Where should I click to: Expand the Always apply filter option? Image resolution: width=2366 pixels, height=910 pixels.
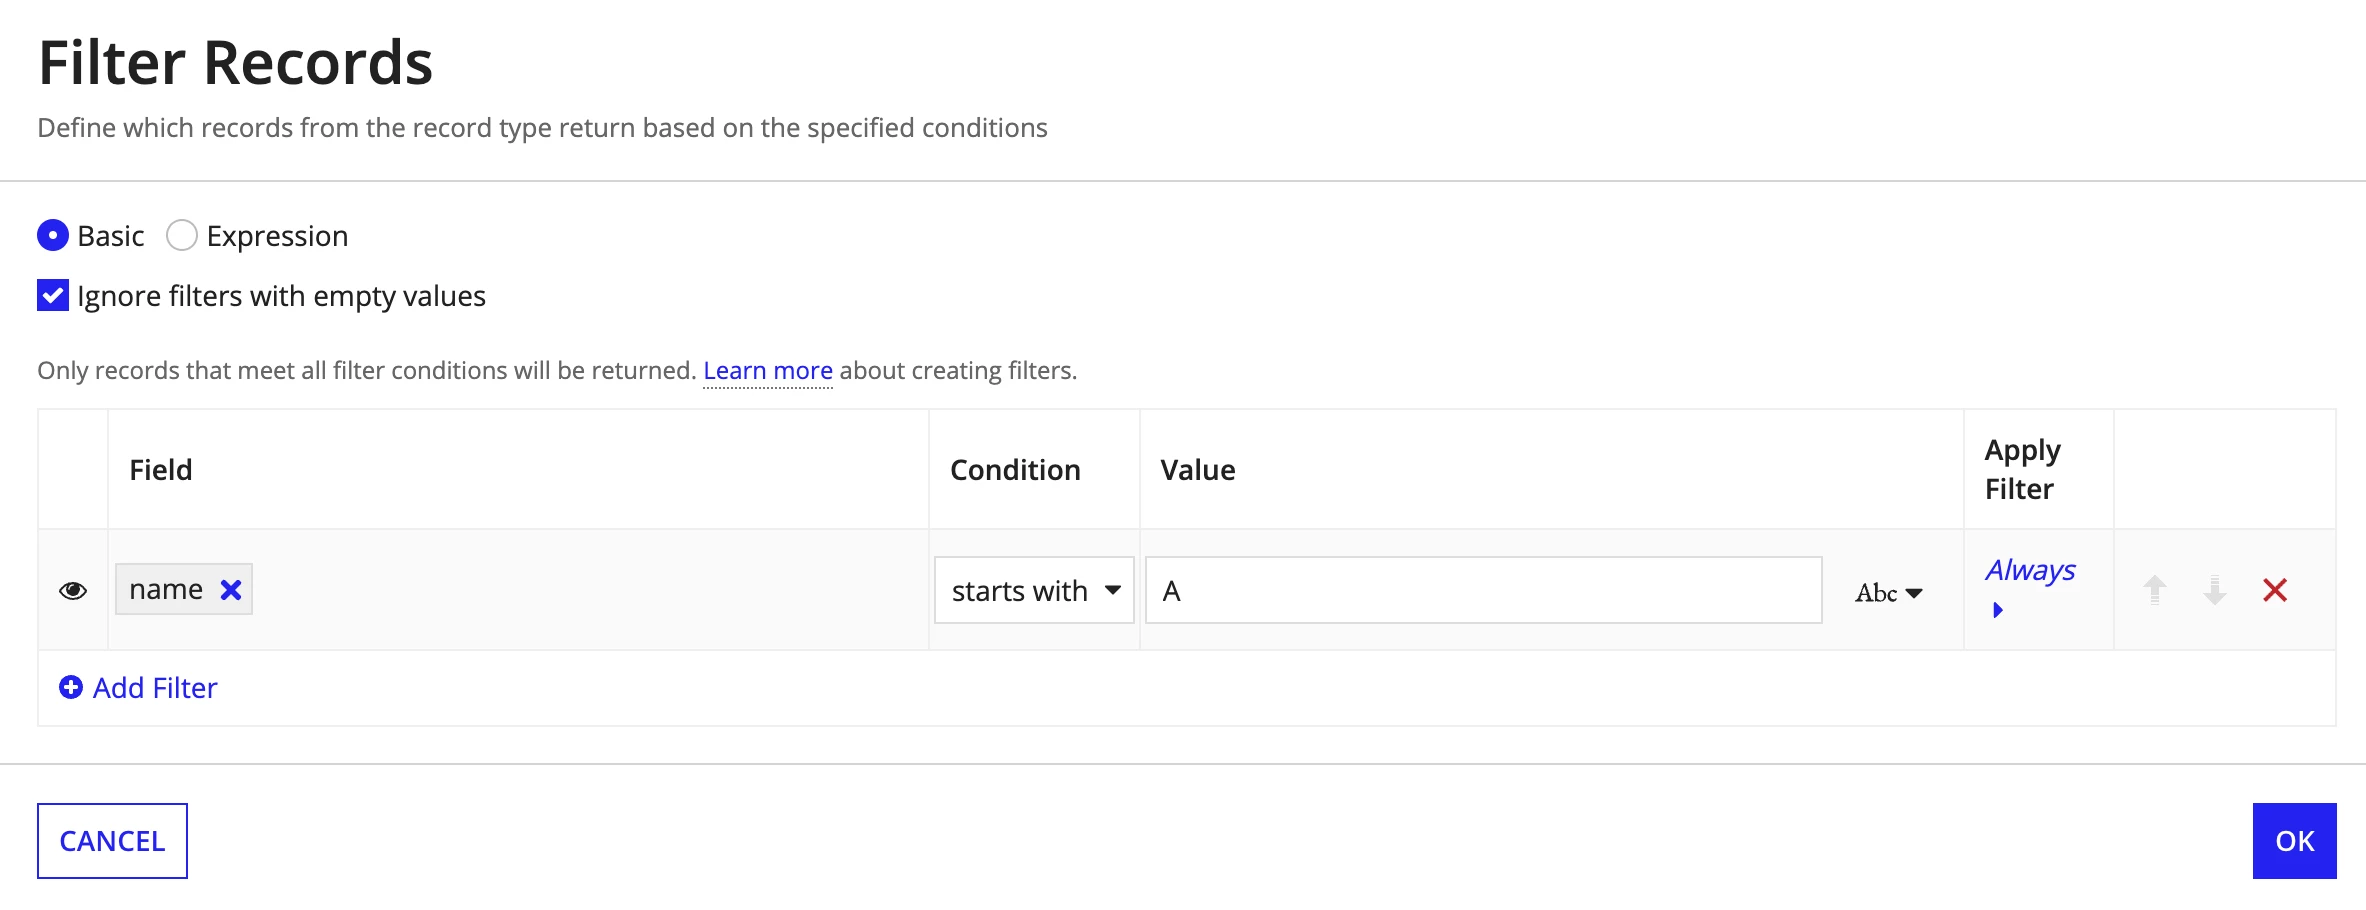click(x=2030, y=570)
